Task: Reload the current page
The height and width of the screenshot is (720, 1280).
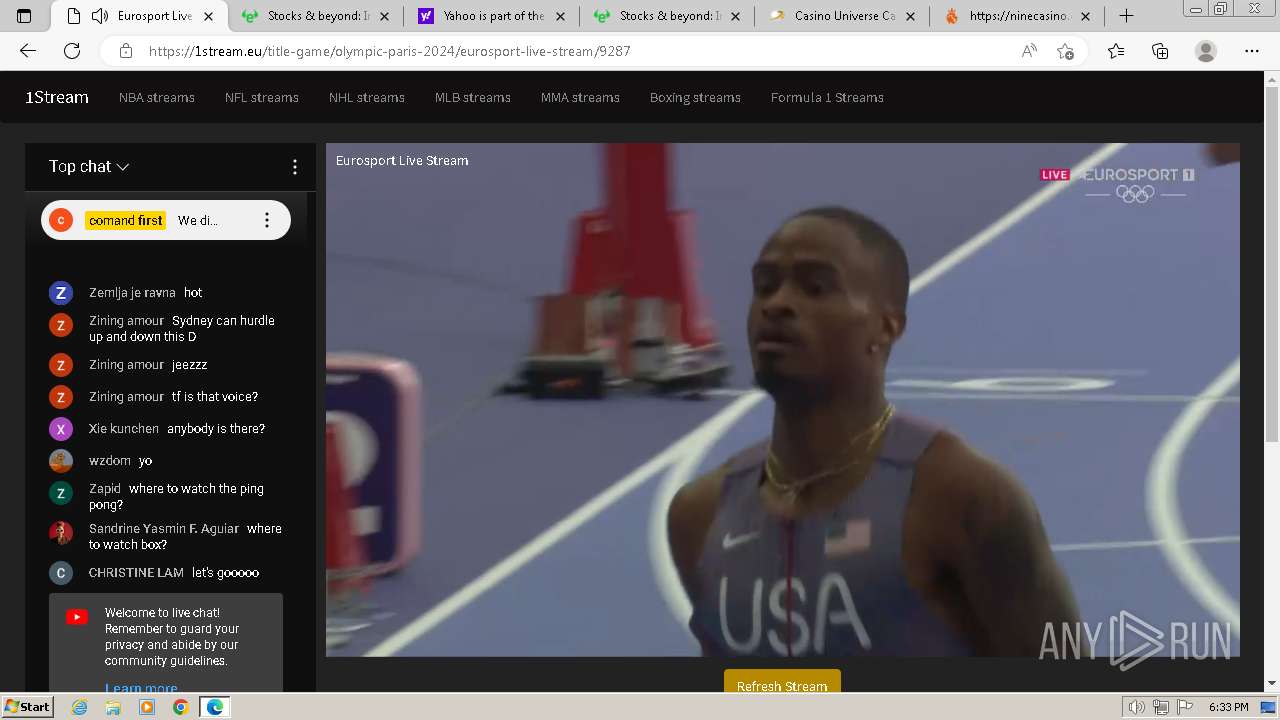Action: (72, 51)
